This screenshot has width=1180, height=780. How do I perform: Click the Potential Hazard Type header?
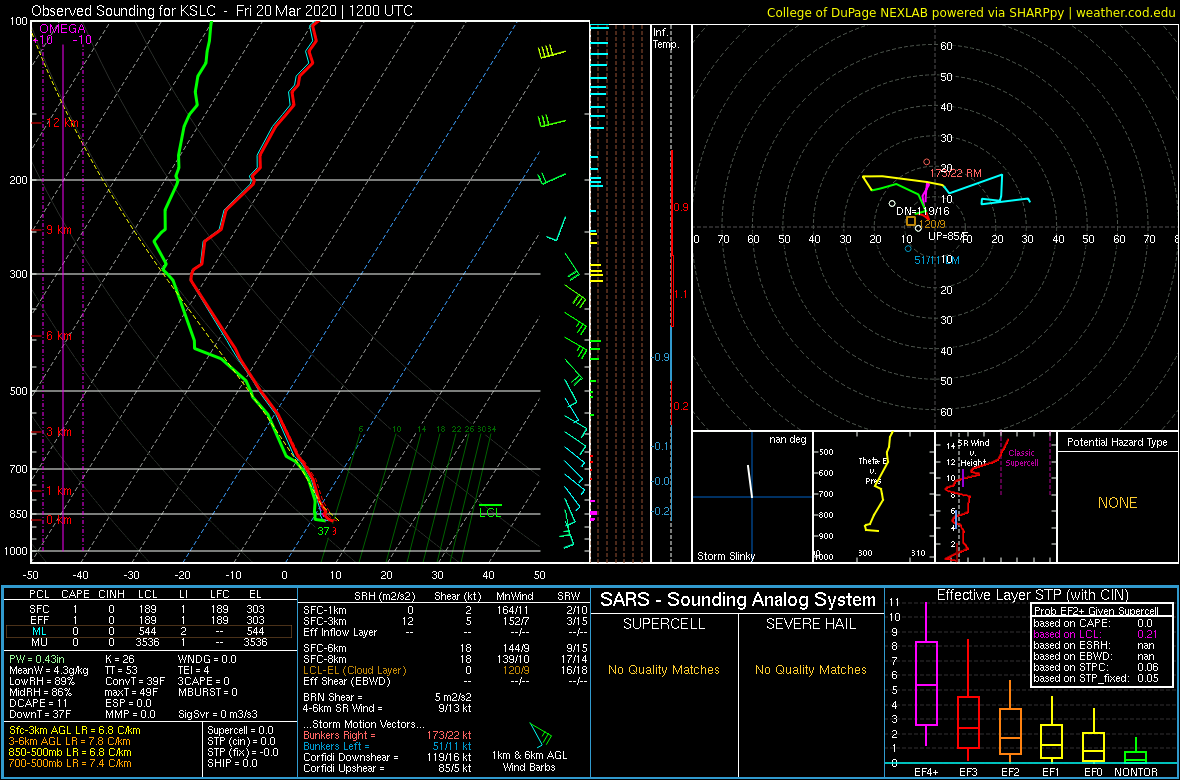point(1118,442)
